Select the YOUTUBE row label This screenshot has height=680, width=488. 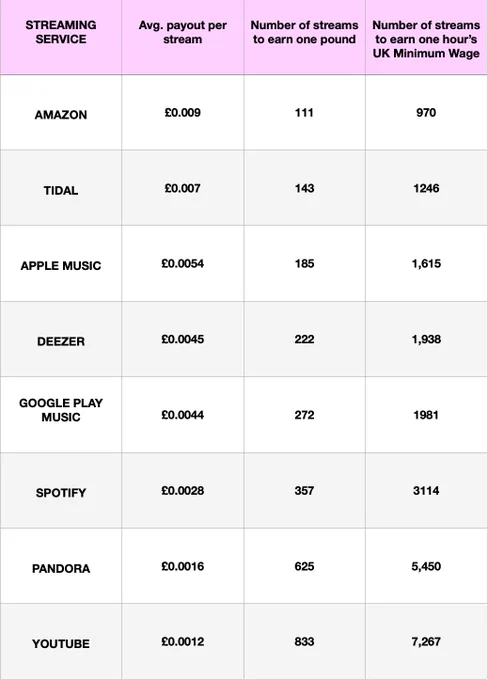(x=61, y=644)
